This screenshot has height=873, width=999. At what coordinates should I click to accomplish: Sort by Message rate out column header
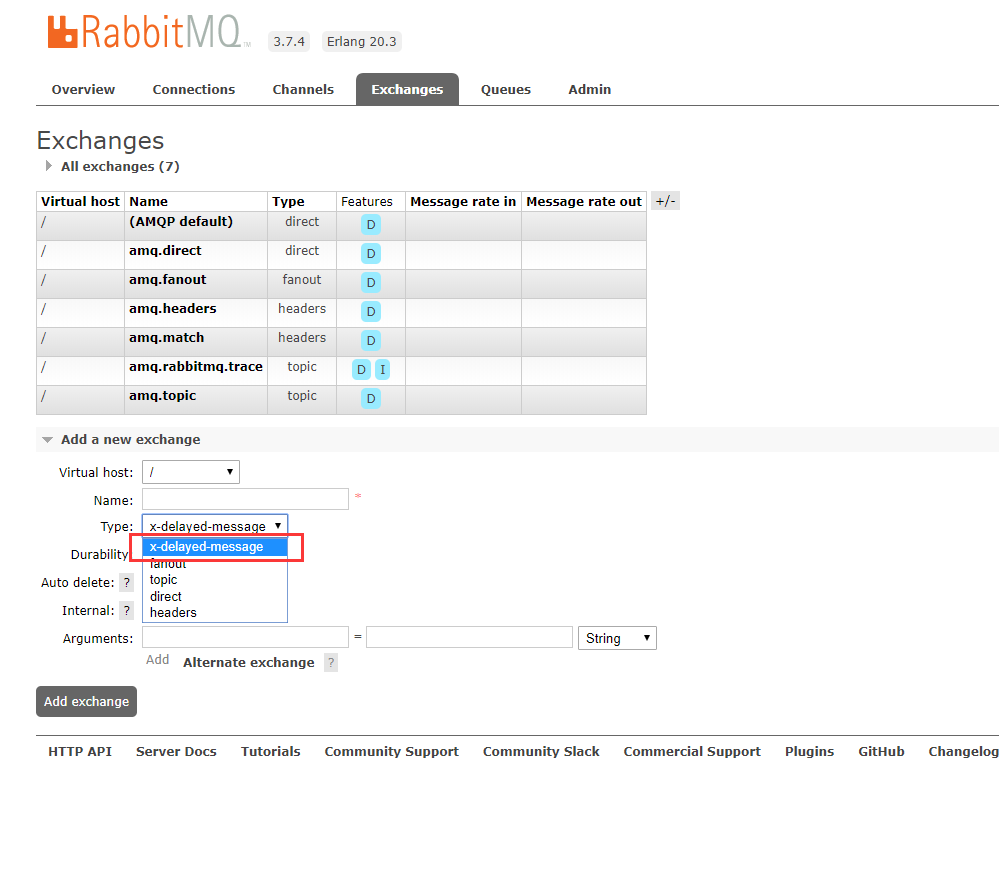click(584, 201)
